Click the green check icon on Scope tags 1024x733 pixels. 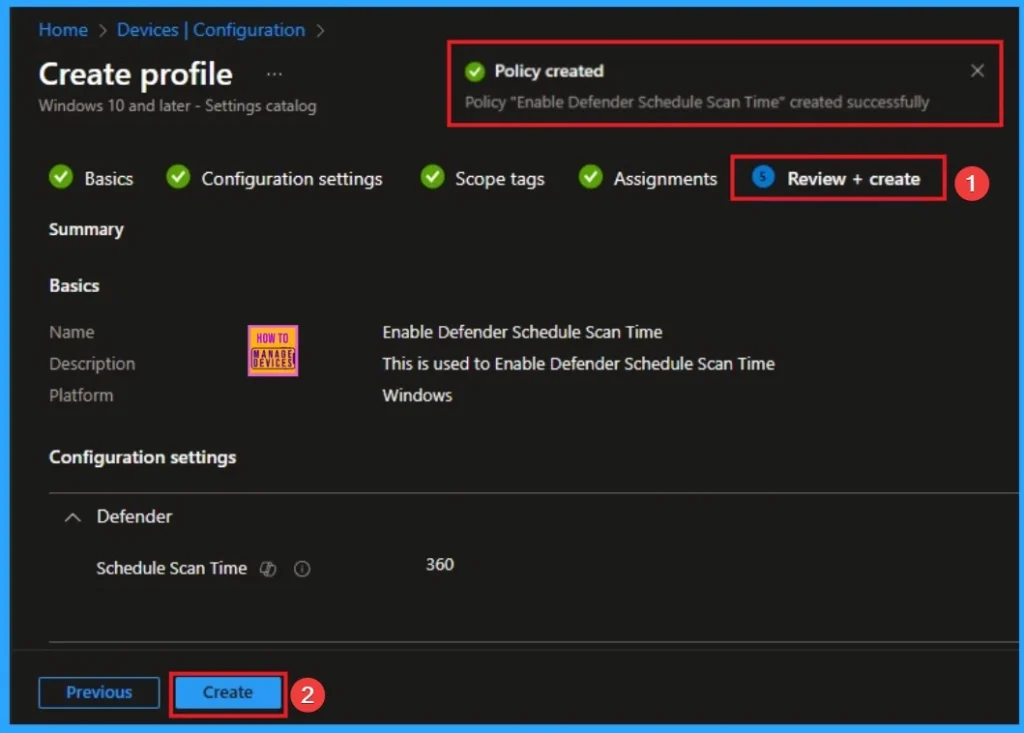[x=431, y=177]
